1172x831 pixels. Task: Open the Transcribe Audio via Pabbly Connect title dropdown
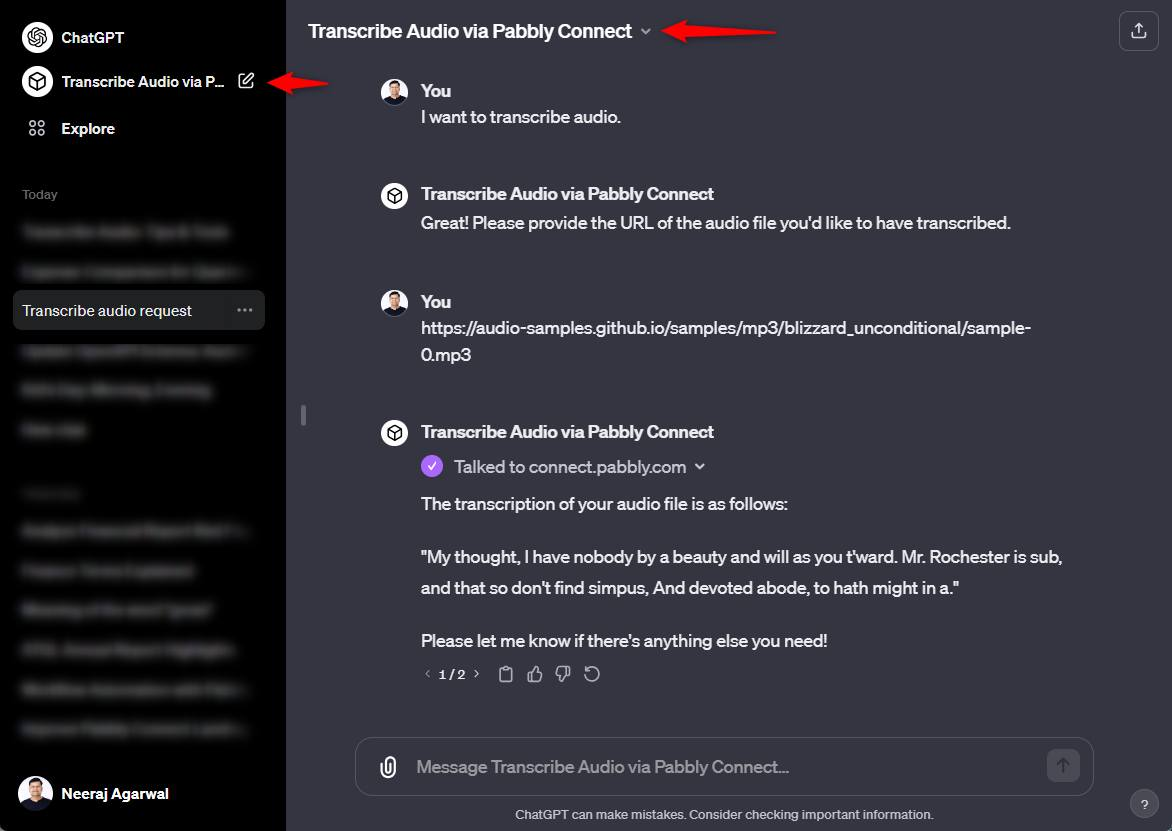click(x=646, y=31)
